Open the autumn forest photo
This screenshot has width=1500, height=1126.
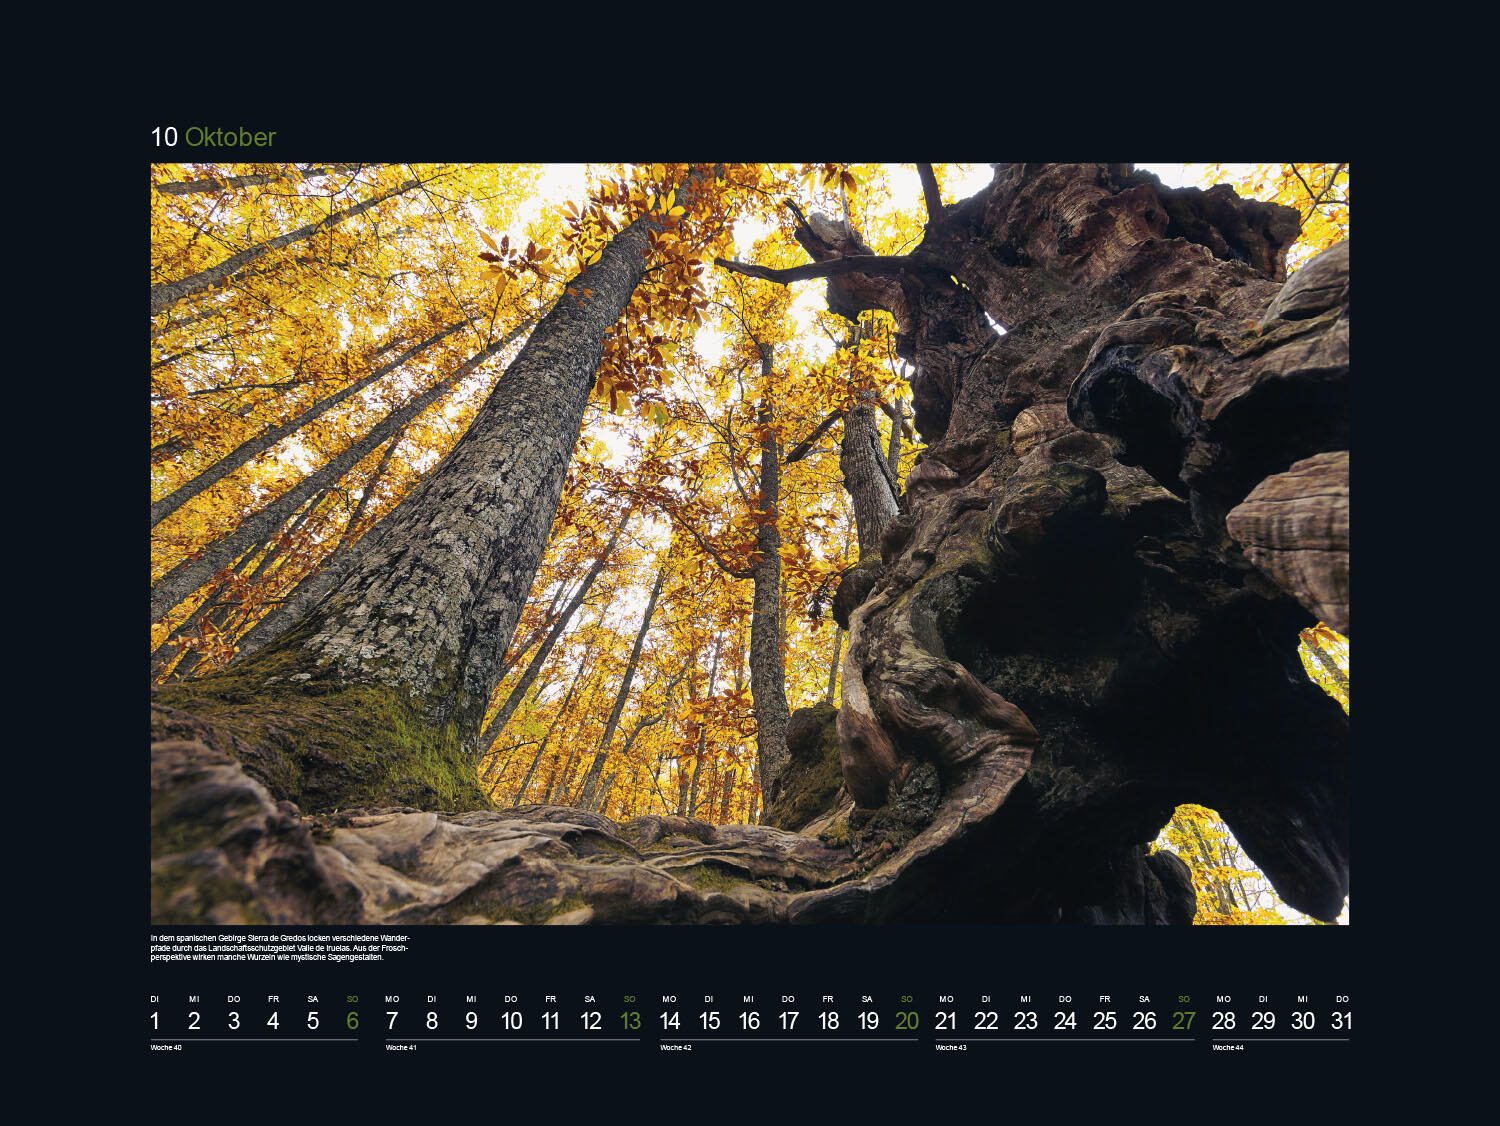(x=749, y=543)
